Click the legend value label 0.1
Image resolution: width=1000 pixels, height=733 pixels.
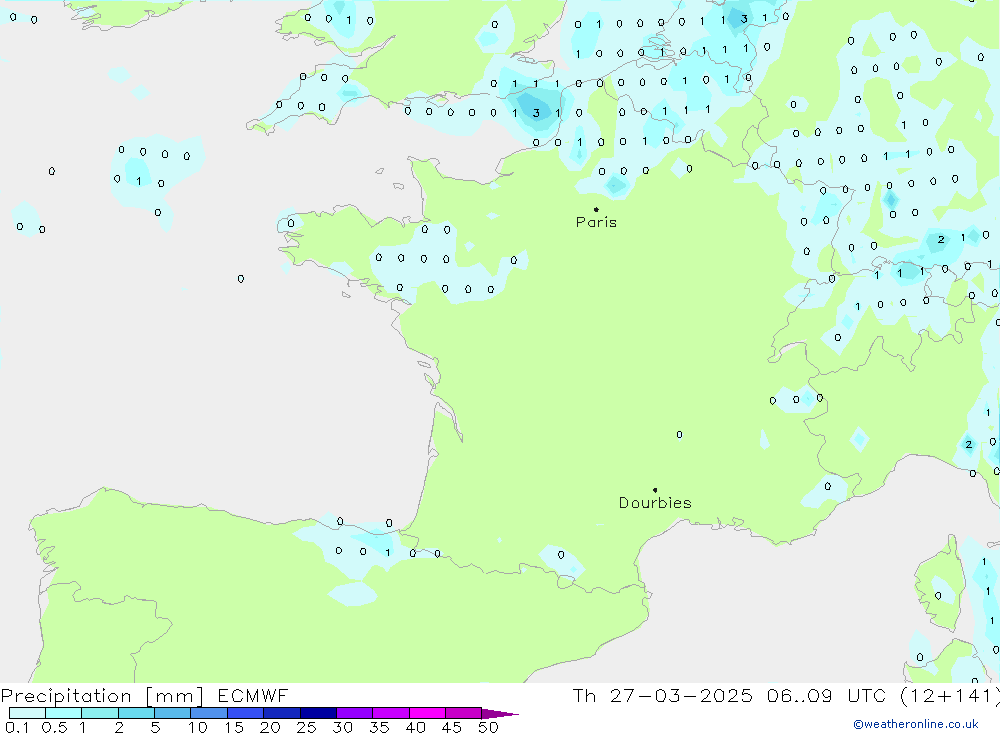(17, 727)
